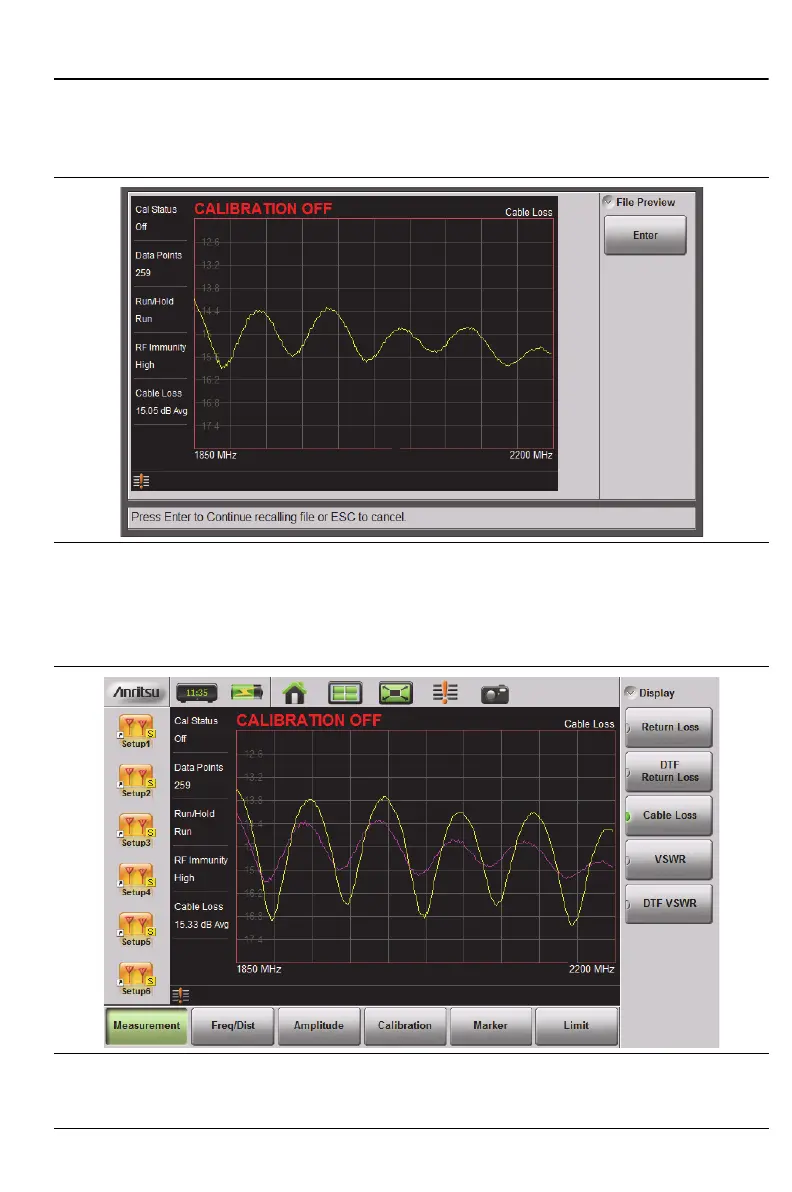Select the VSWR display button

point(669,859)
